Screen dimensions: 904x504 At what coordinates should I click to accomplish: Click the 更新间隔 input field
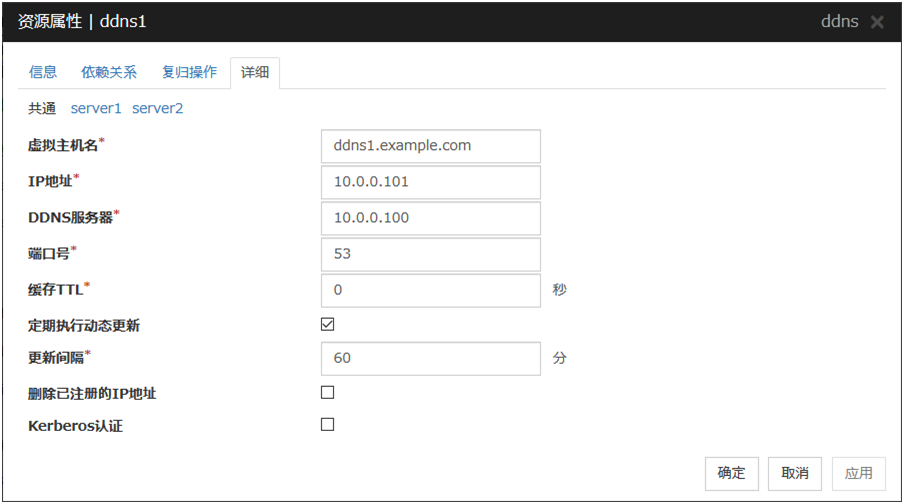[431, 358]
